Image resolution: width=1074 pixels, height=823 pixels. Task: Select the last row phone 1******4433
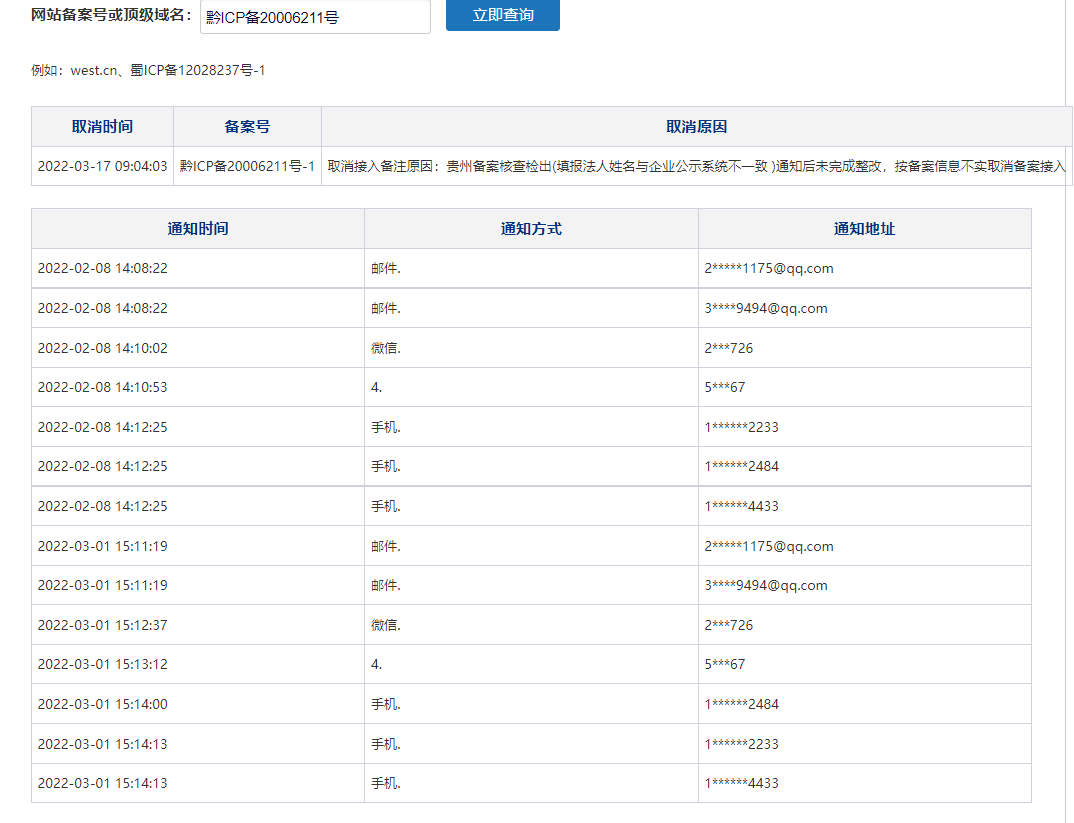(x=740, y=783)
